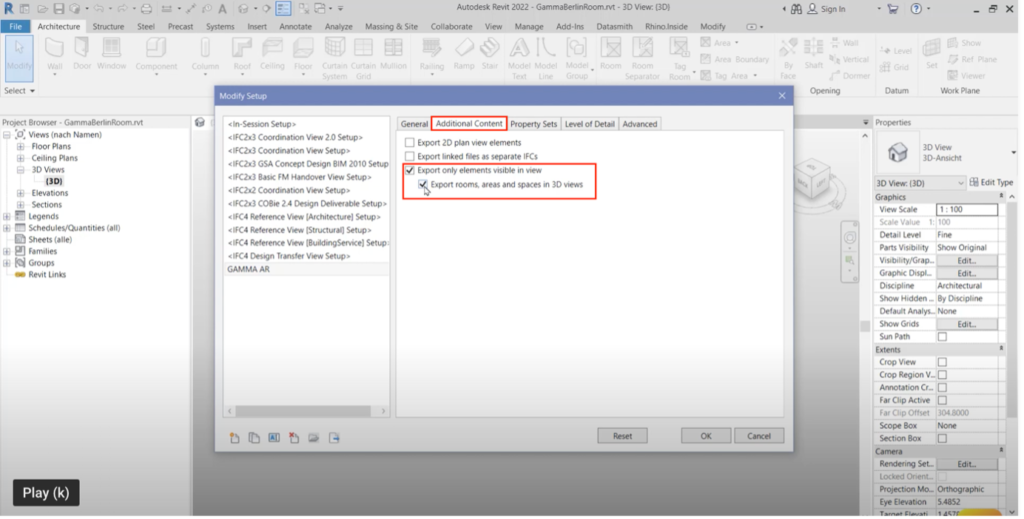The width and height of the screenshot is (1024, 519).
Task: Click Edit Type in Properties
Action: click(991, 183)
